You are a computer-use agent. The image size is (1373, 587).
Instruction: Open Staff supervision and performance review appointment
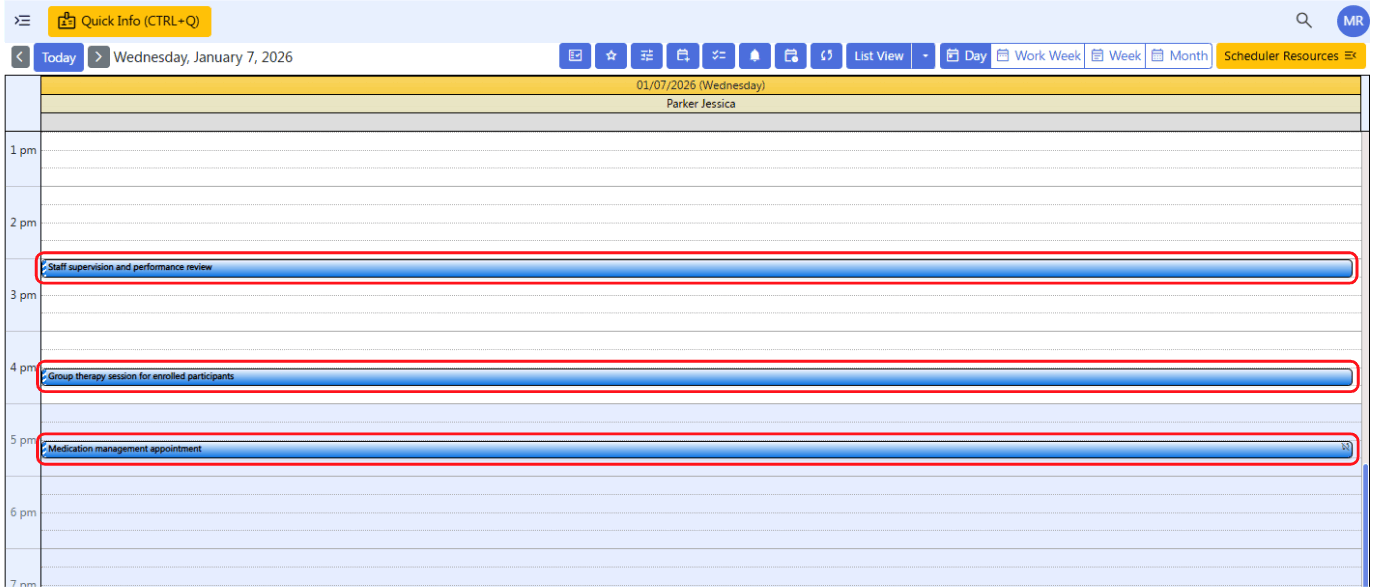click(697, 268)
